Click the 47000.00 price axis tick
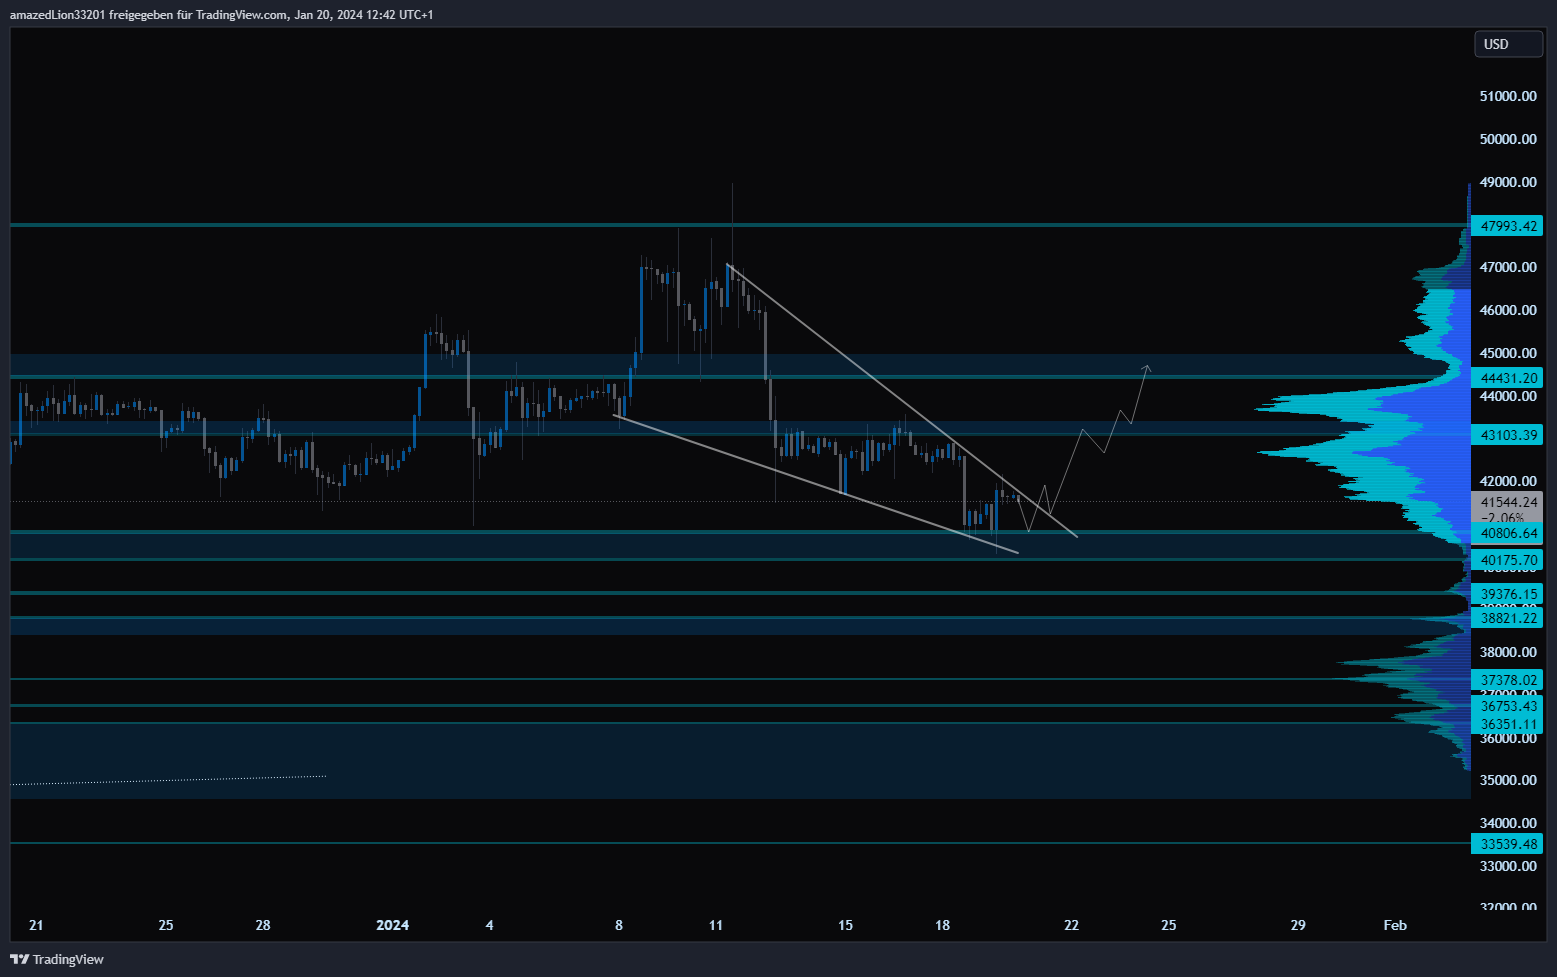This screenshot has height=977, width=1557. click(1508, 267)
